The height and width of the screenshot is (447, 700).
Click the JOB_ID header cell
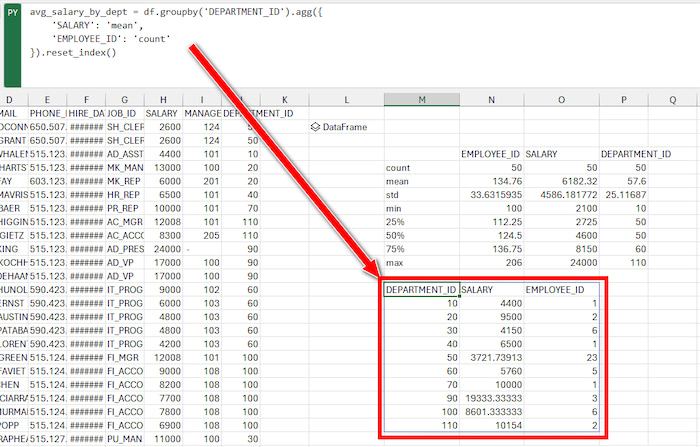[x=123, y=114]
